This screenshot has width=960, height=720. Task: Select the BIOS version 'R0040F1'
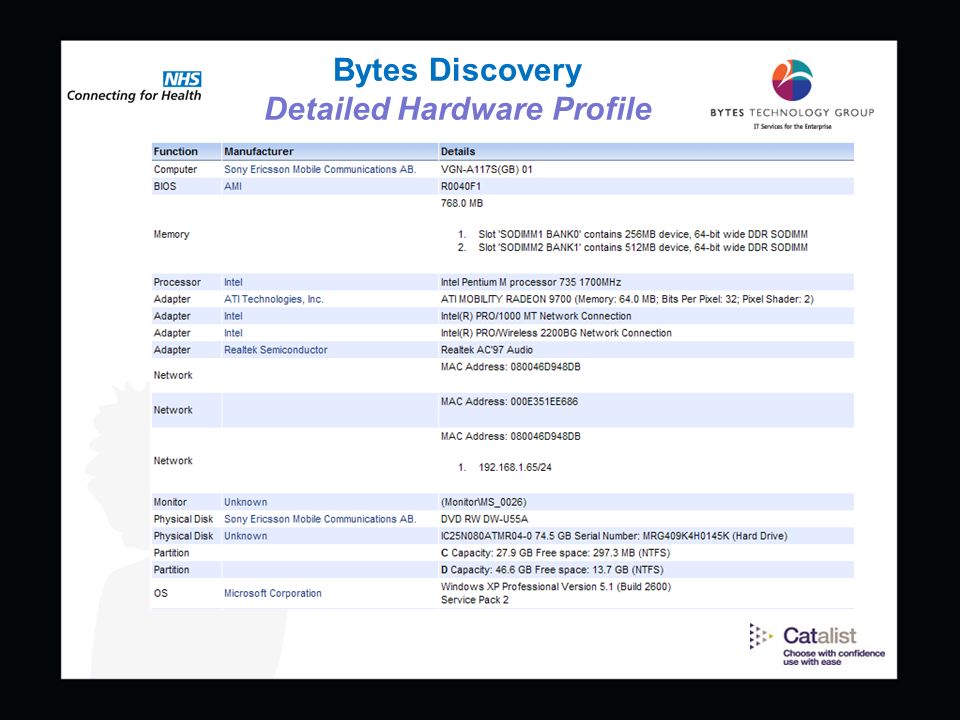pyautogui.click(x=461, y=186)
